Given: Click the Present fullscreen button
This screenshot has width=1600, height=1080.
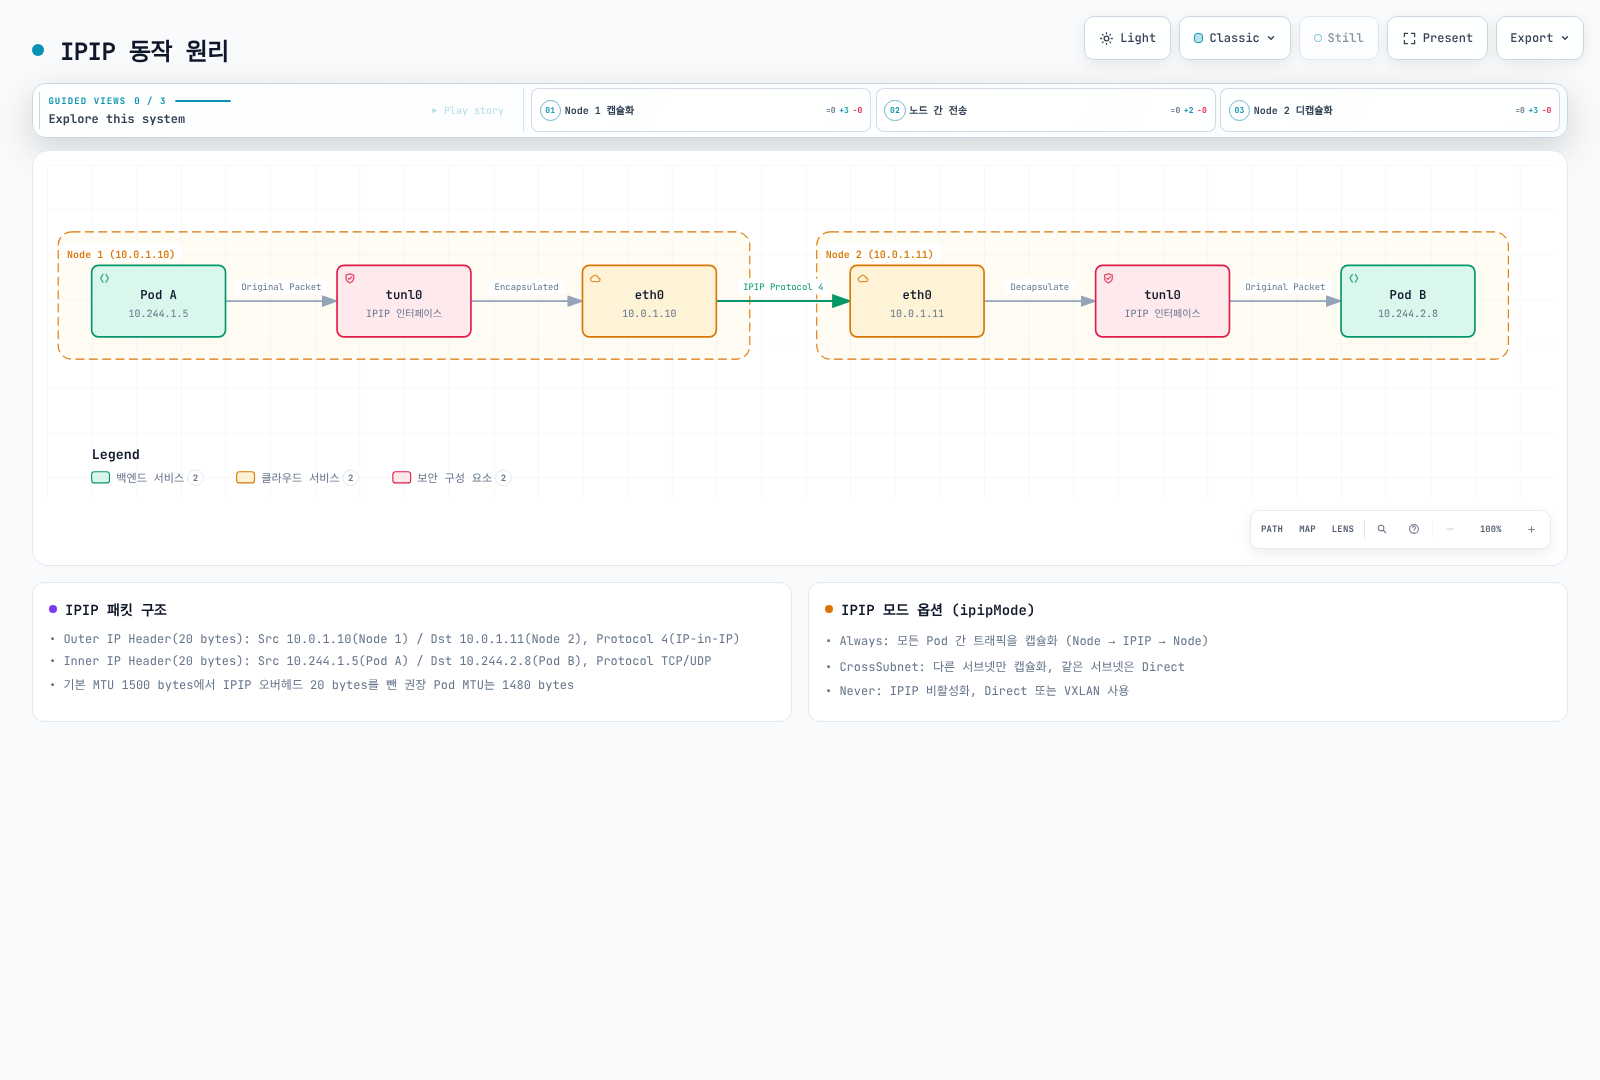Looking at the screenshot, I should [x=1437, y=38].
